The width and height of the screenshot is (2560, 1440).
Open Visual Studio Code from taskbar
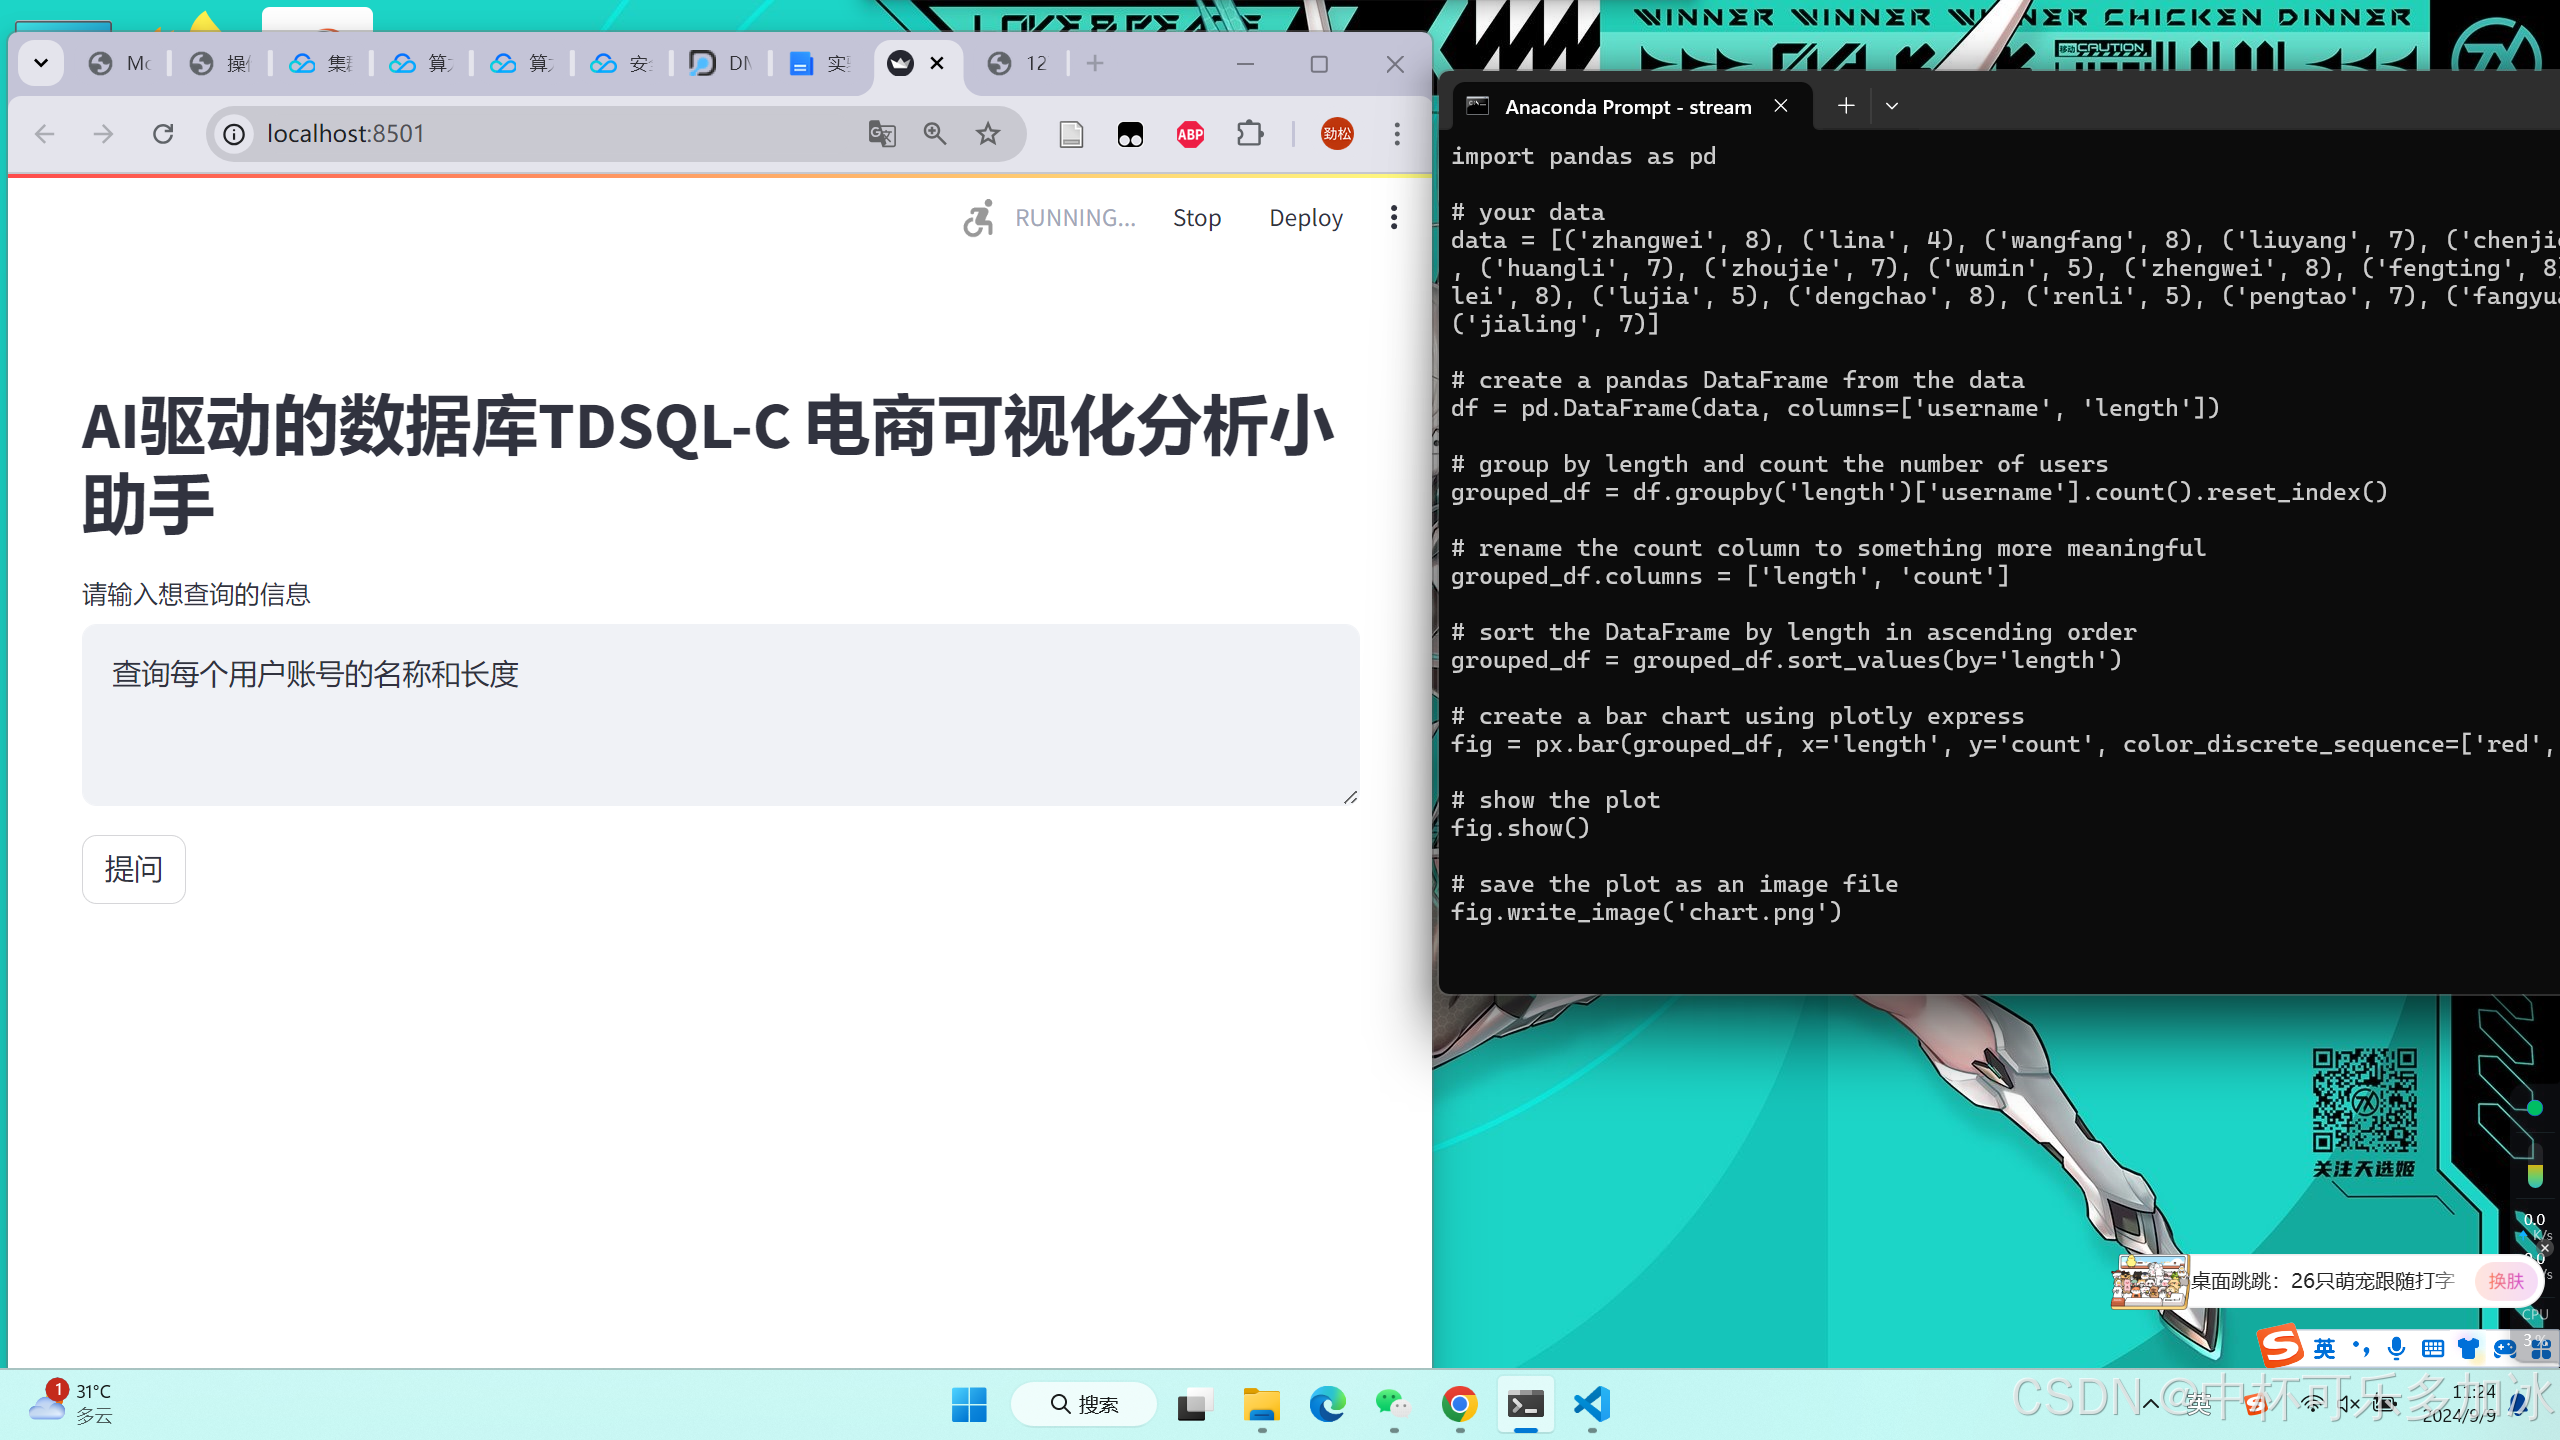[1591, 1405]
